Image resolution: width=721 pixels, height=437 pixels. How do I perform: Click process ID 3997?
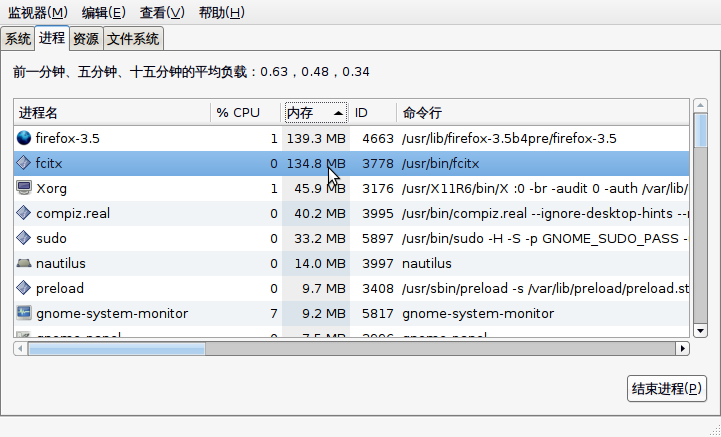(x=378, y=263)
